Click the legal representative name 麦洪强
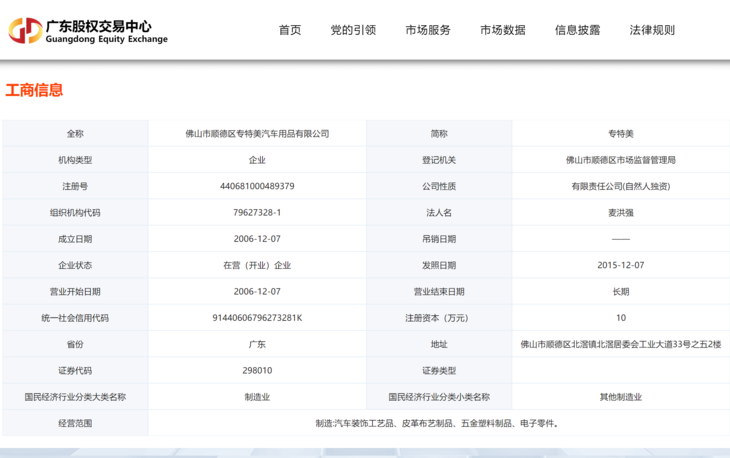Image resolution: width=730 pixels, height=458 pixels. [x=620, y=213]
